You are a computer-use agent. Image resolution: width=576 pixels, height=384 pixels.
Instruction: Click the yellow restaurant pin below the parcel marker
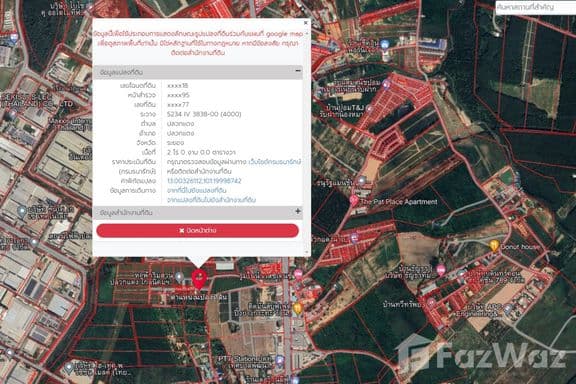[x=298, y=308]
